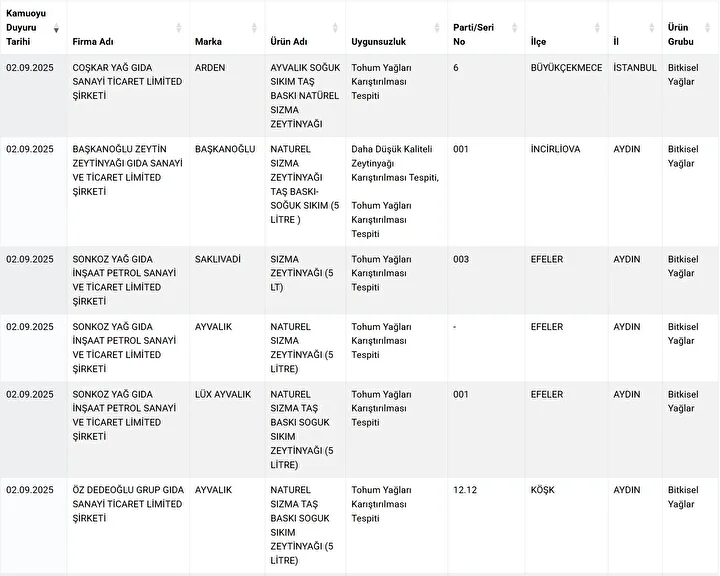Click sort arrows beside Firma Adı header
This screenshot has height=576, width=720.
pyautogui.click(x=180, y=28)
